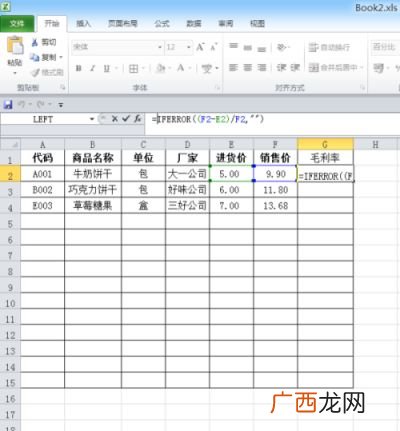This screenshot has width=400, height=431.
Task: Toggle Underline formatting
Action: [x=107, y=68]
